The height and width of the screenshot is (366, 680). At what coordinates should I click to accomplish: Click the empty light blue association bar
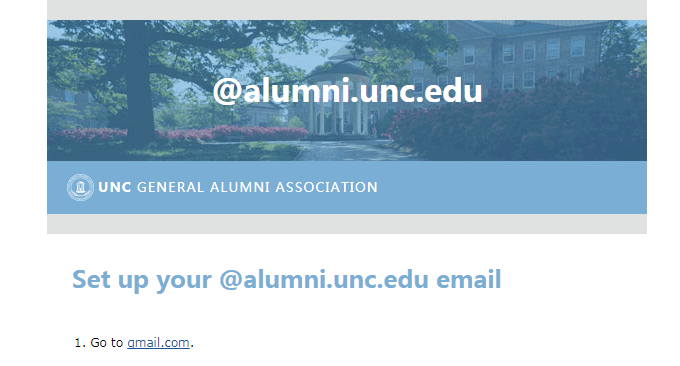click(x=512, y=187)
